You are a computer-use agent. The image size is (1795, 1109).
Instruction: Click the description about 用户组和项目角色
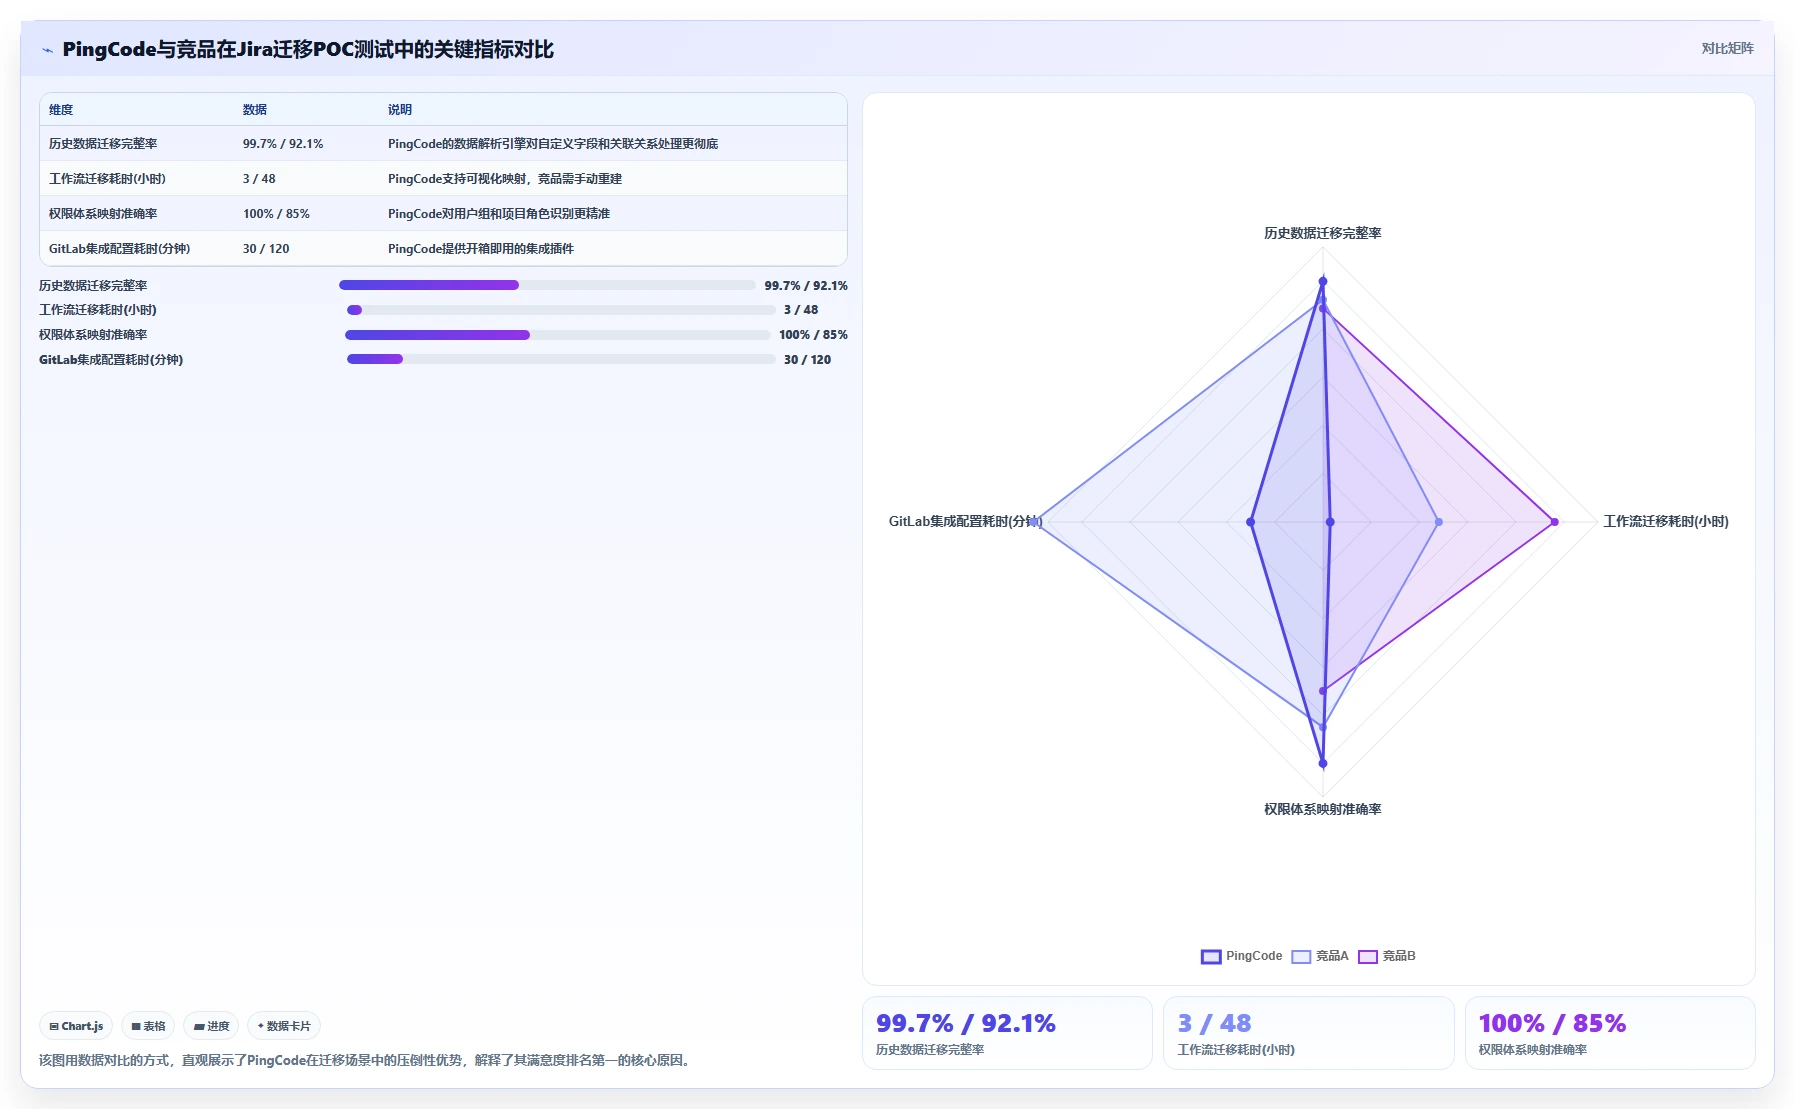(x=499, y=214)
